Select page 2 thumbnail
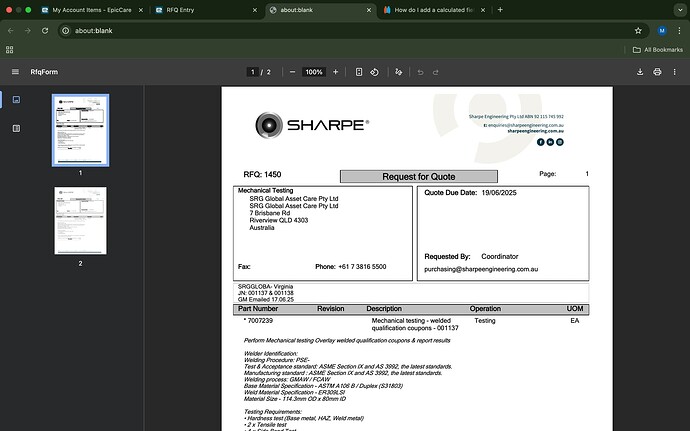The image size is (690, 431). click(x=81, y=221)
